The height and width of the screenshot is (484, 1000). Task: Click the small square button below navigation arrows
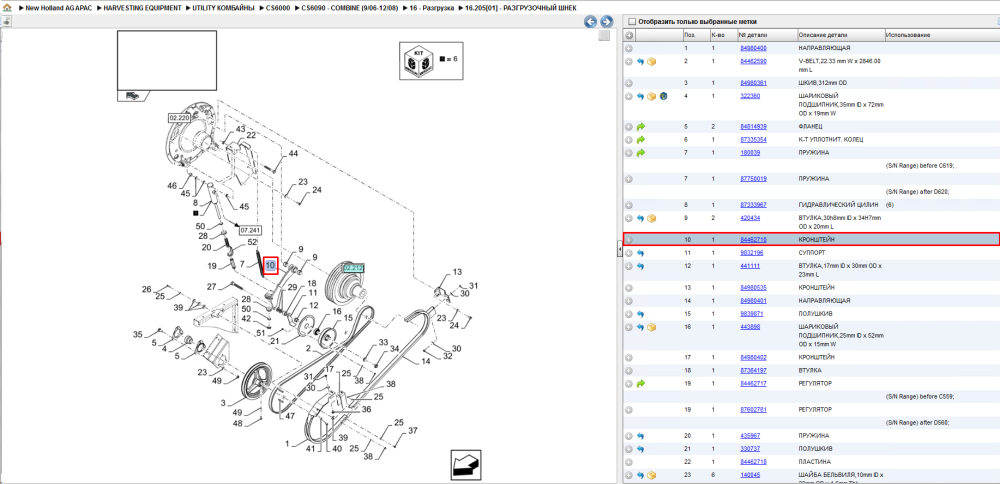pos(604,36)
